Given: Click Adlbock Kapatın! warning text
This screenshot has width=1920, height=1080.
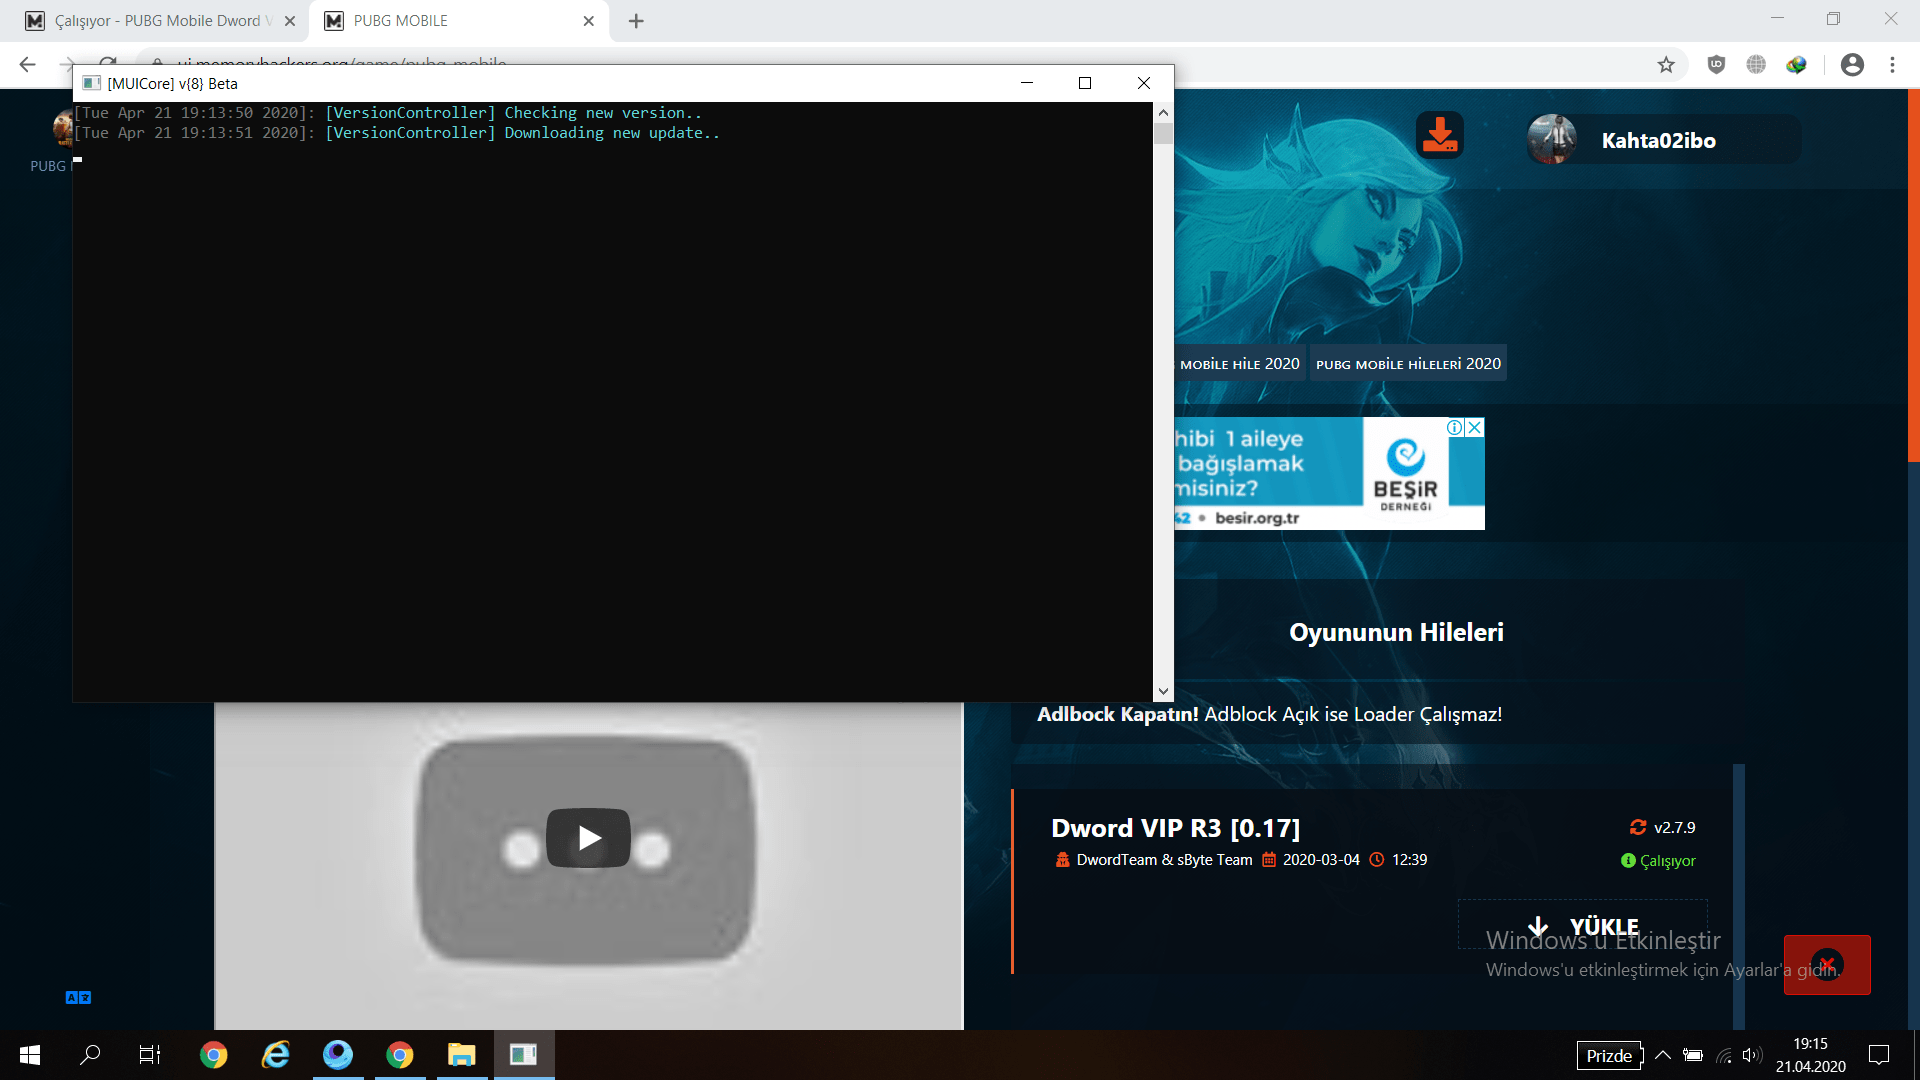Looking at the screenshot, I should (x=1117, y=714).
